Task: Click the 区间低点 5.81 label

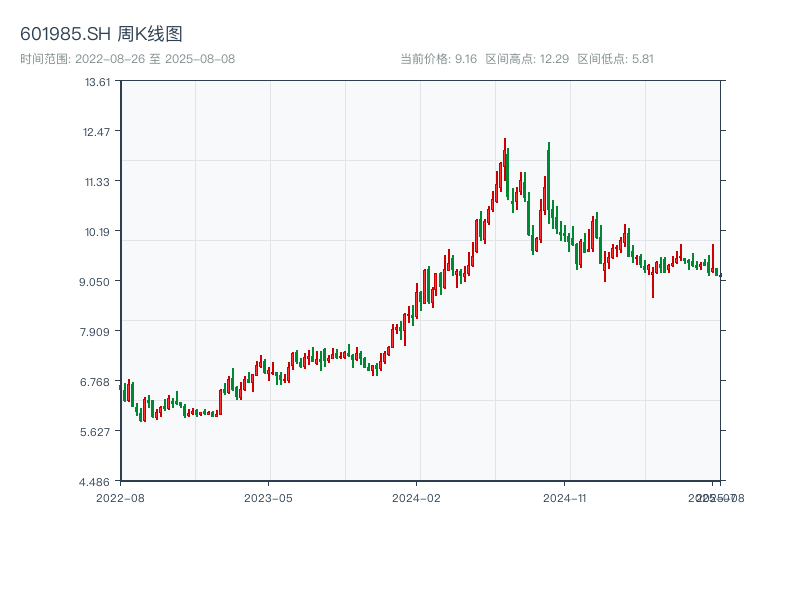Action: pos(615,59)
